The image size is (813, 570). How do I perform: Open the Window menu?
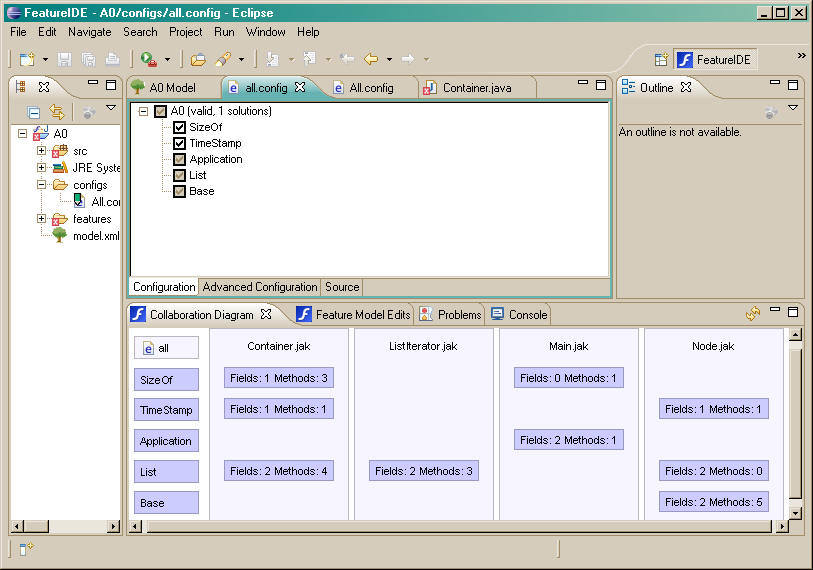click(265, 32)
